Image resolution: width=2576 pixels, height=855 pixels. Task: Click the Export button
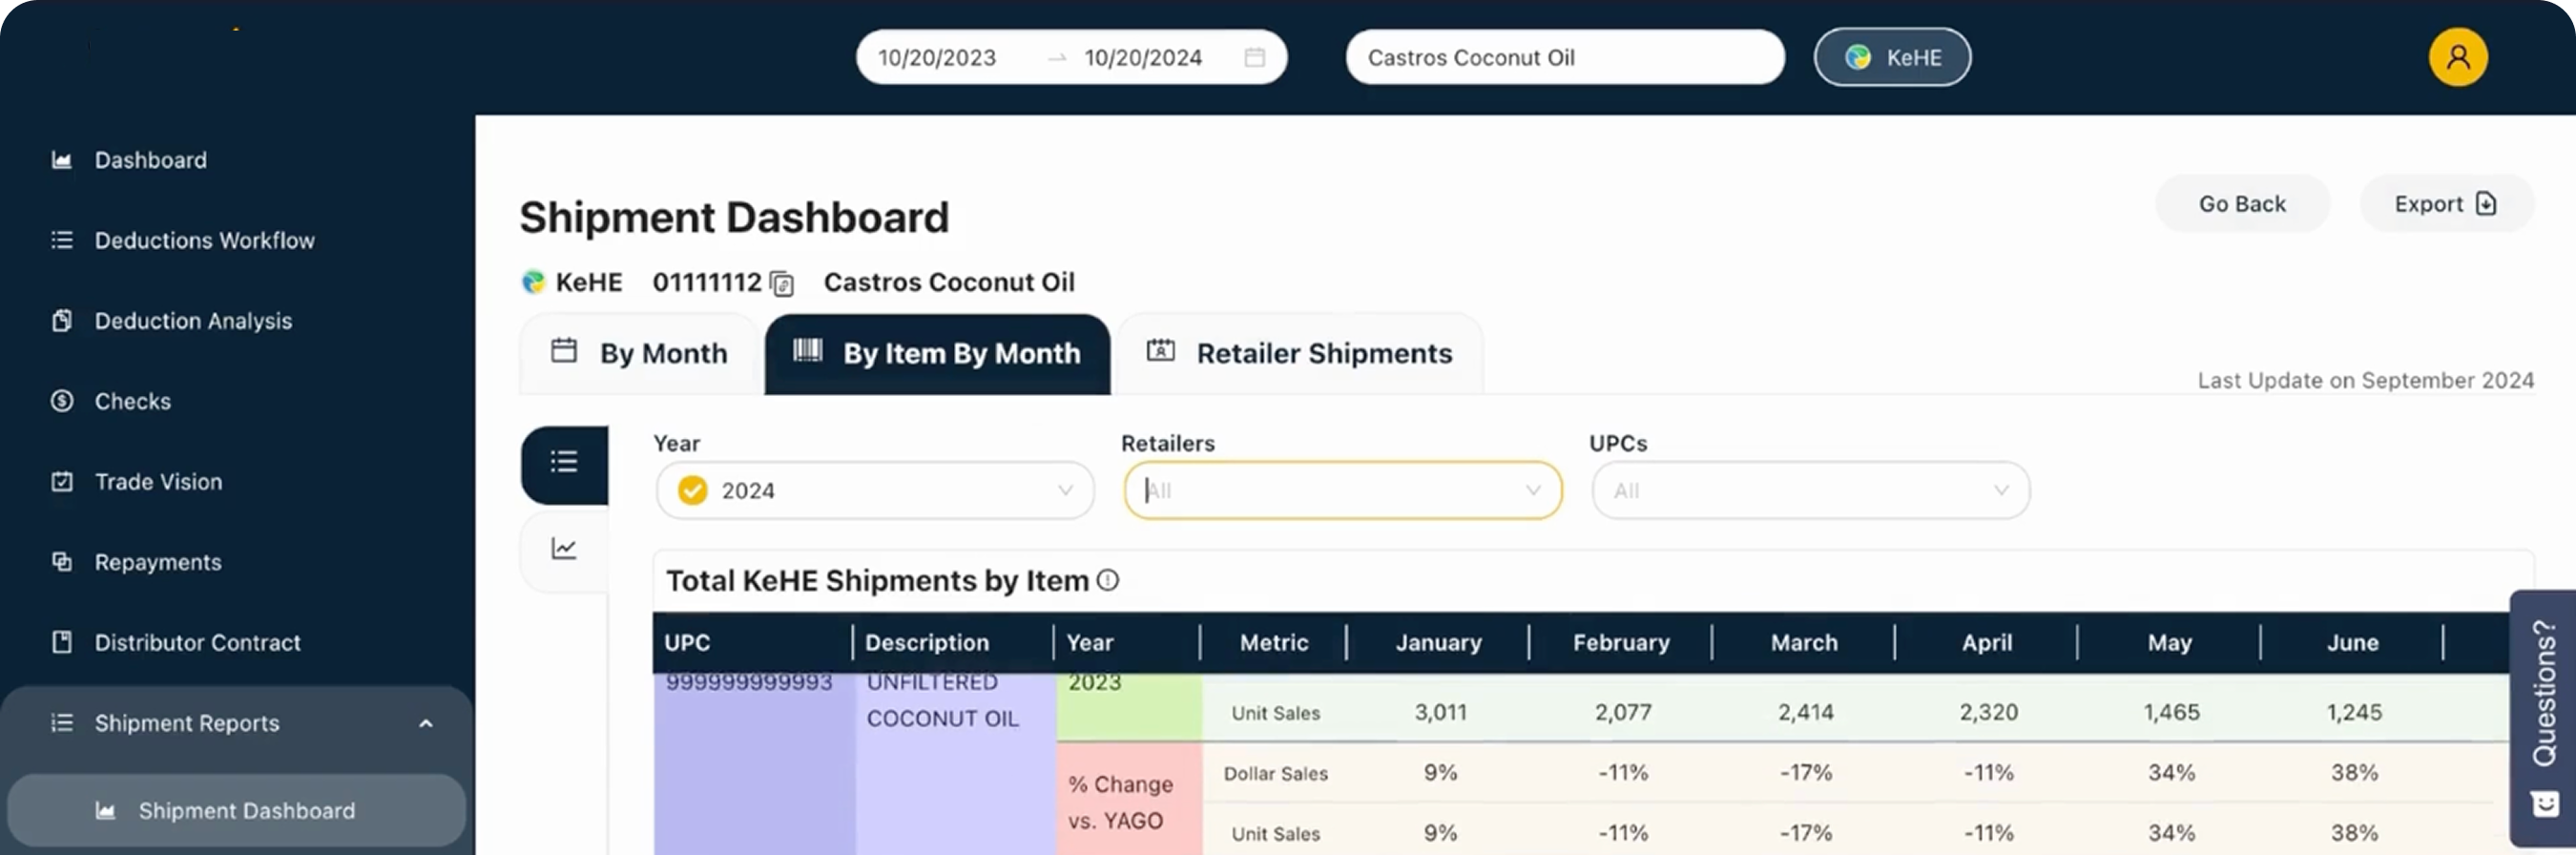point(2446,204)
